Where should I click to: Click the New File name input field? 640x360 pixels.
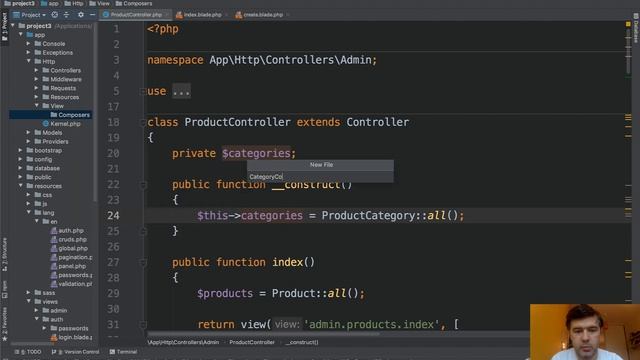click(320, 177)
